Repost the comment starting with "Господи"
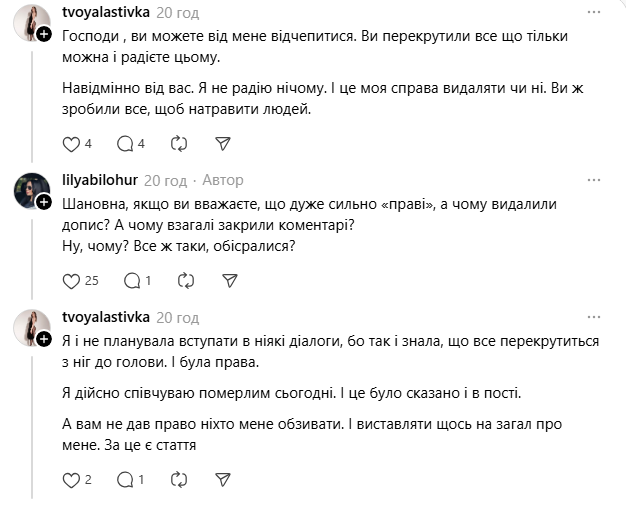The height and width of the screenshot is (505, 626). [178, 144]
